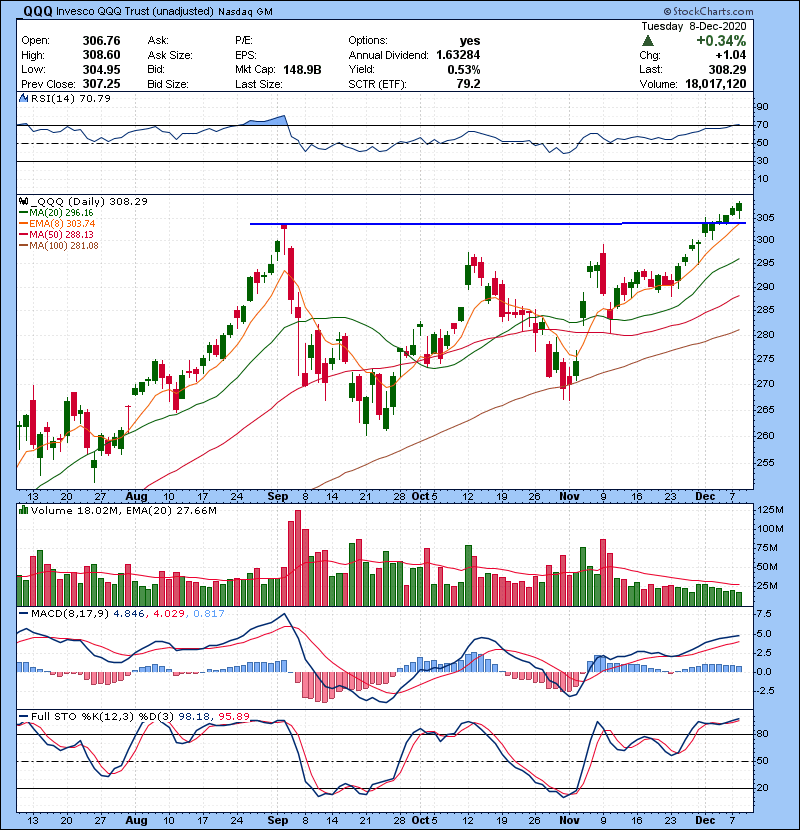Click the 'Nov' label on price axis
This screenshot has height=830, width=800.
[x=569, y=497]
